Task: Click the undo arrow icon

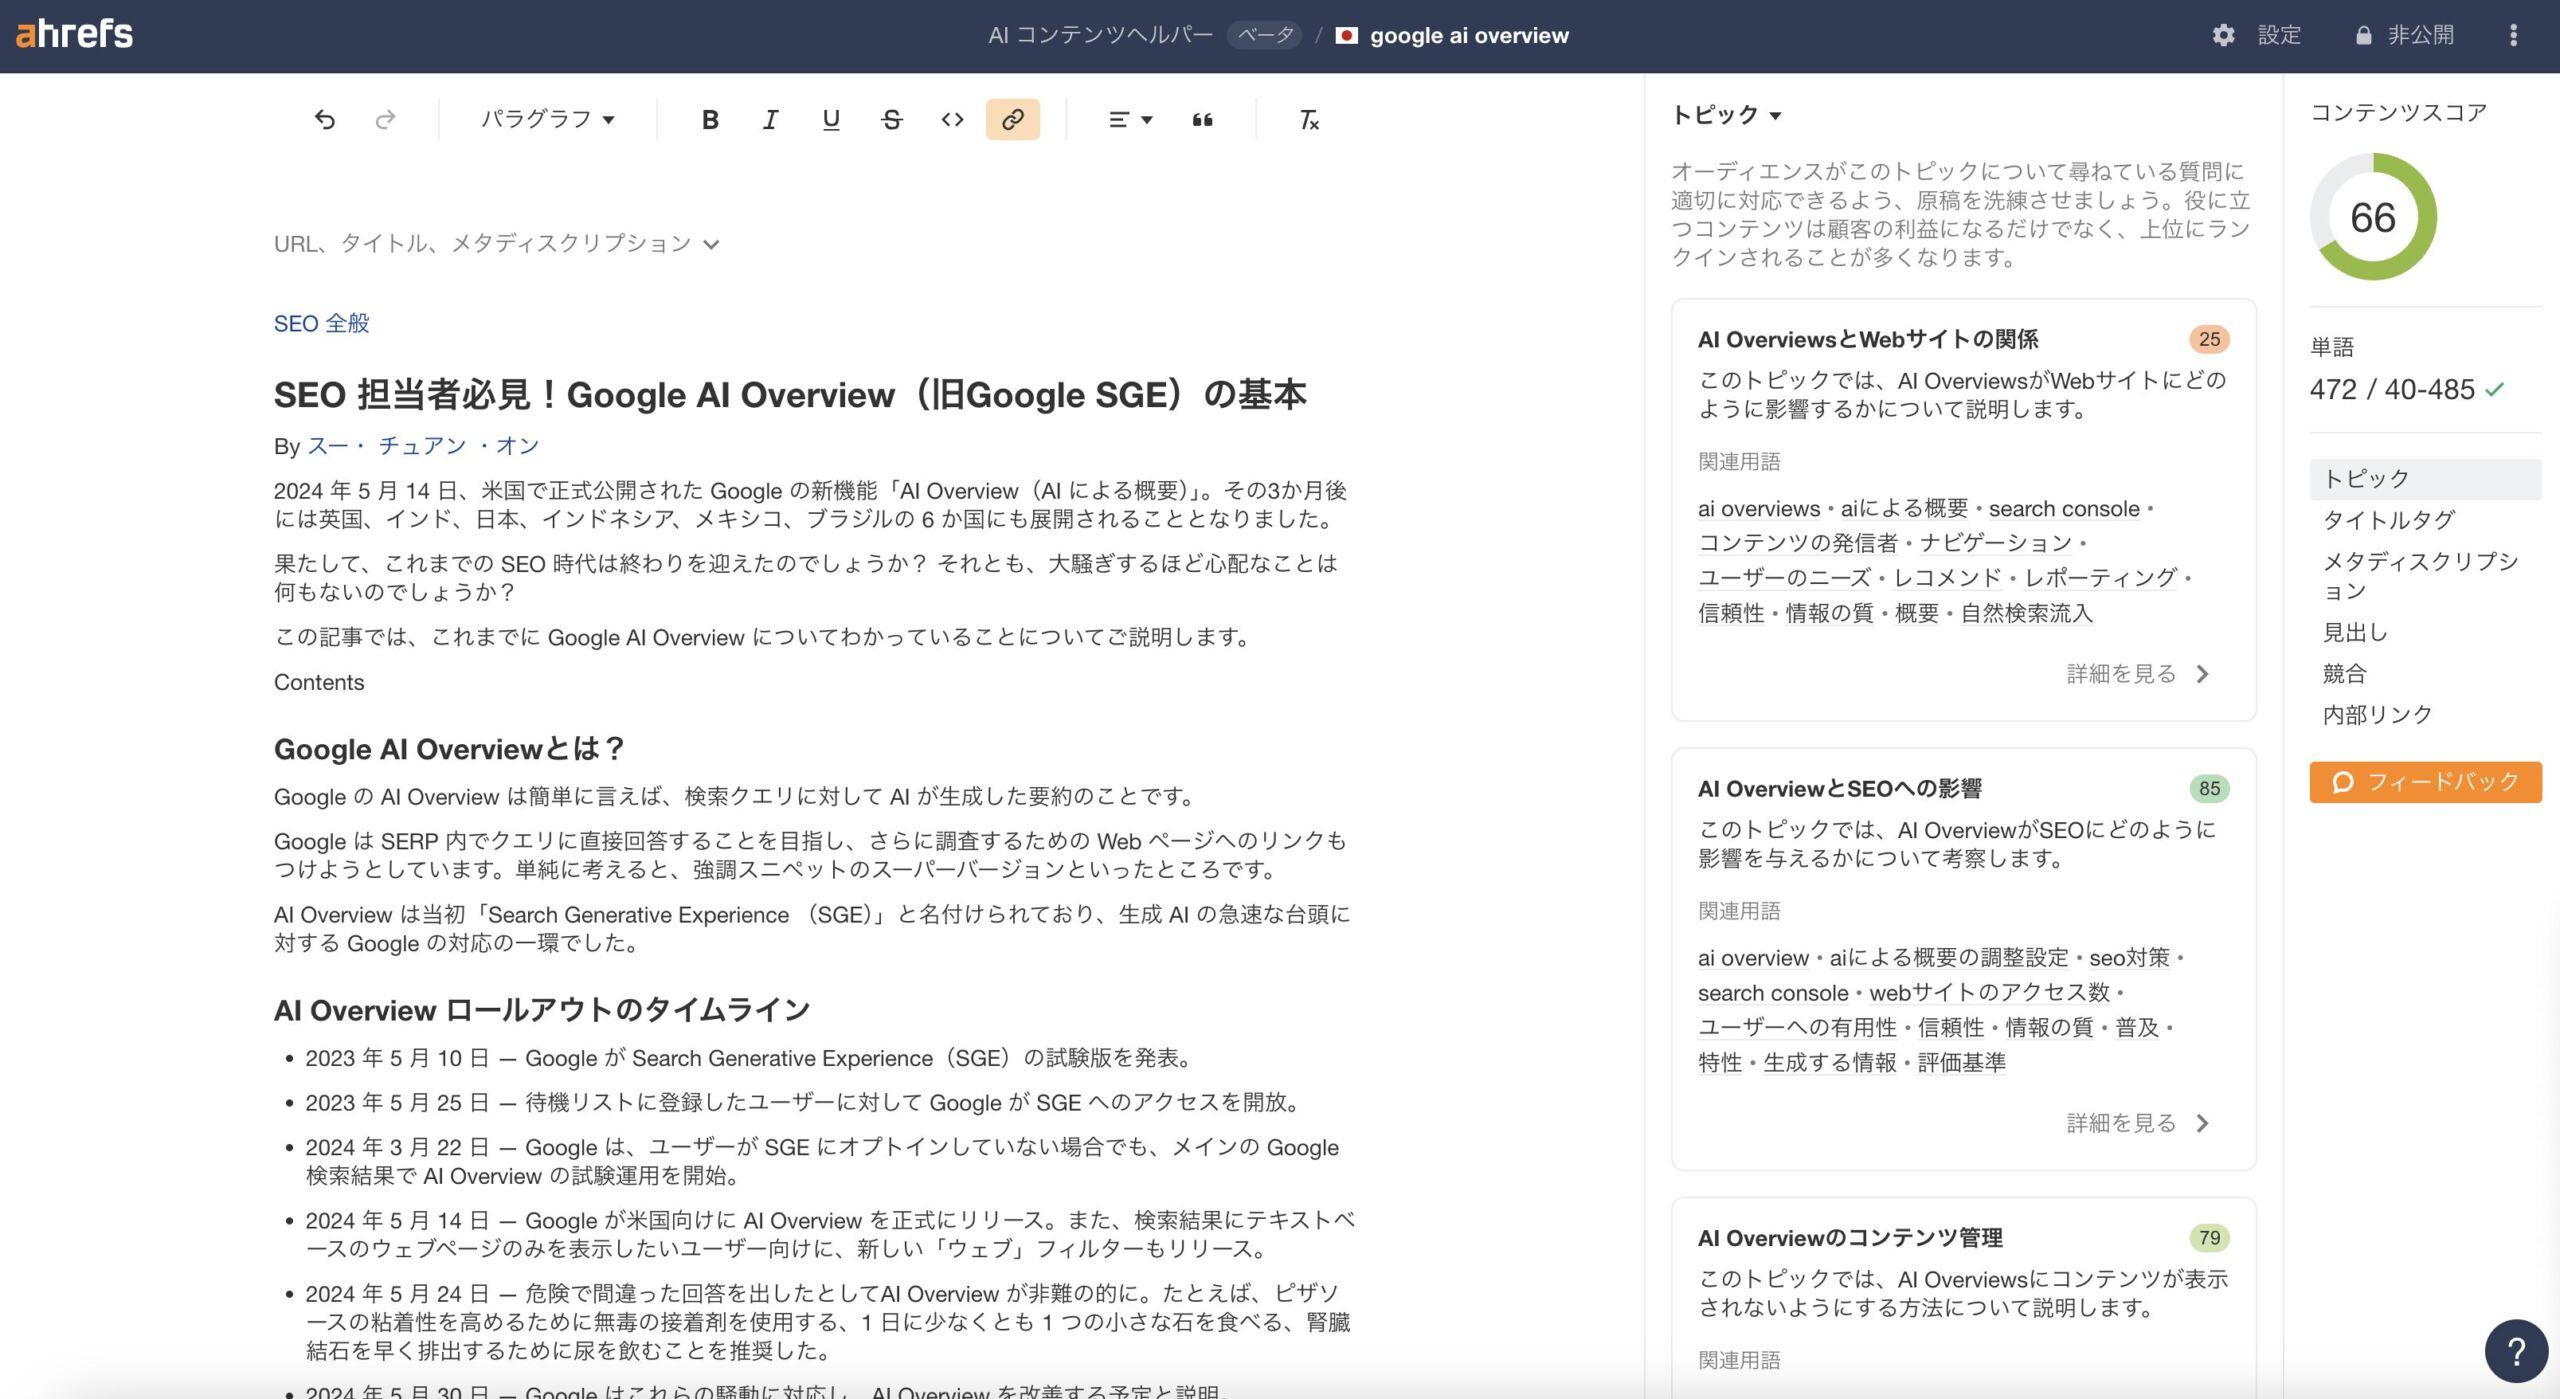Action: click(324, 120)
